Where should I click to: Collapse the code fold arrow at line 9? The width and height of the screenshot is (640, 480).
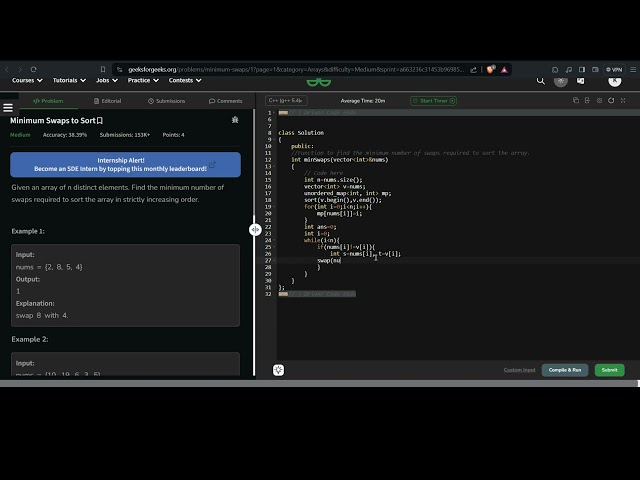(x=274, y=140)
